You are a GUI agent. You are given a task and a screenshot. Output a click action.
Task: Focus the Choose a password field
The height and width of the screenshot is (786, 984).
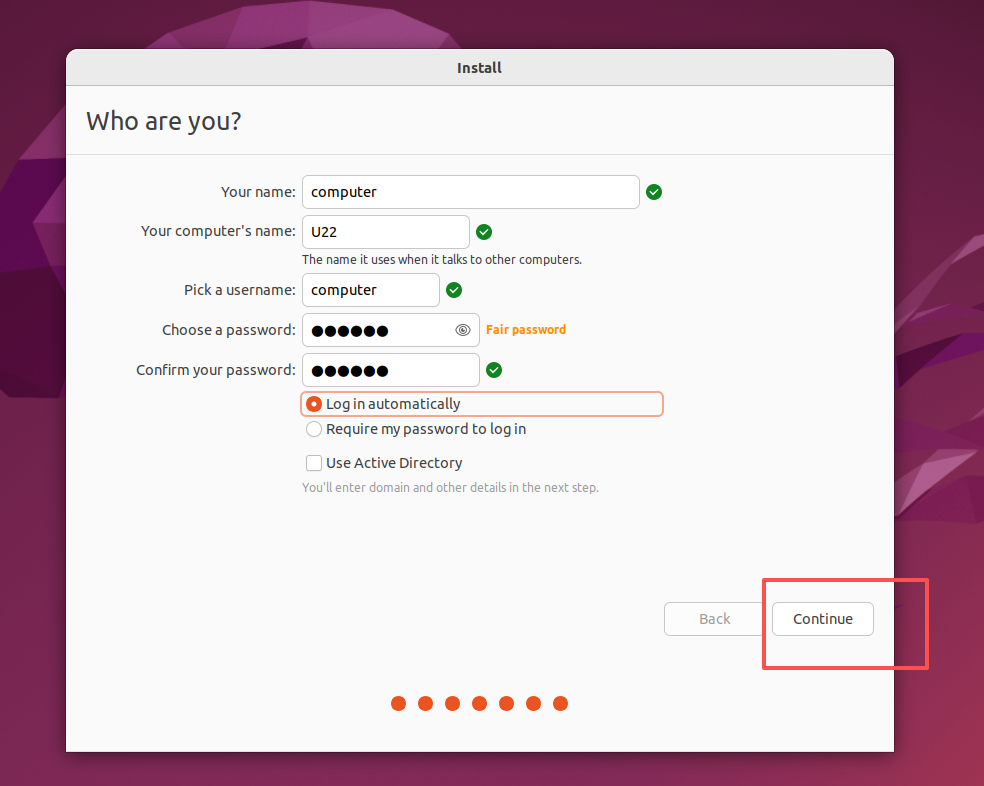coord(391,330)
